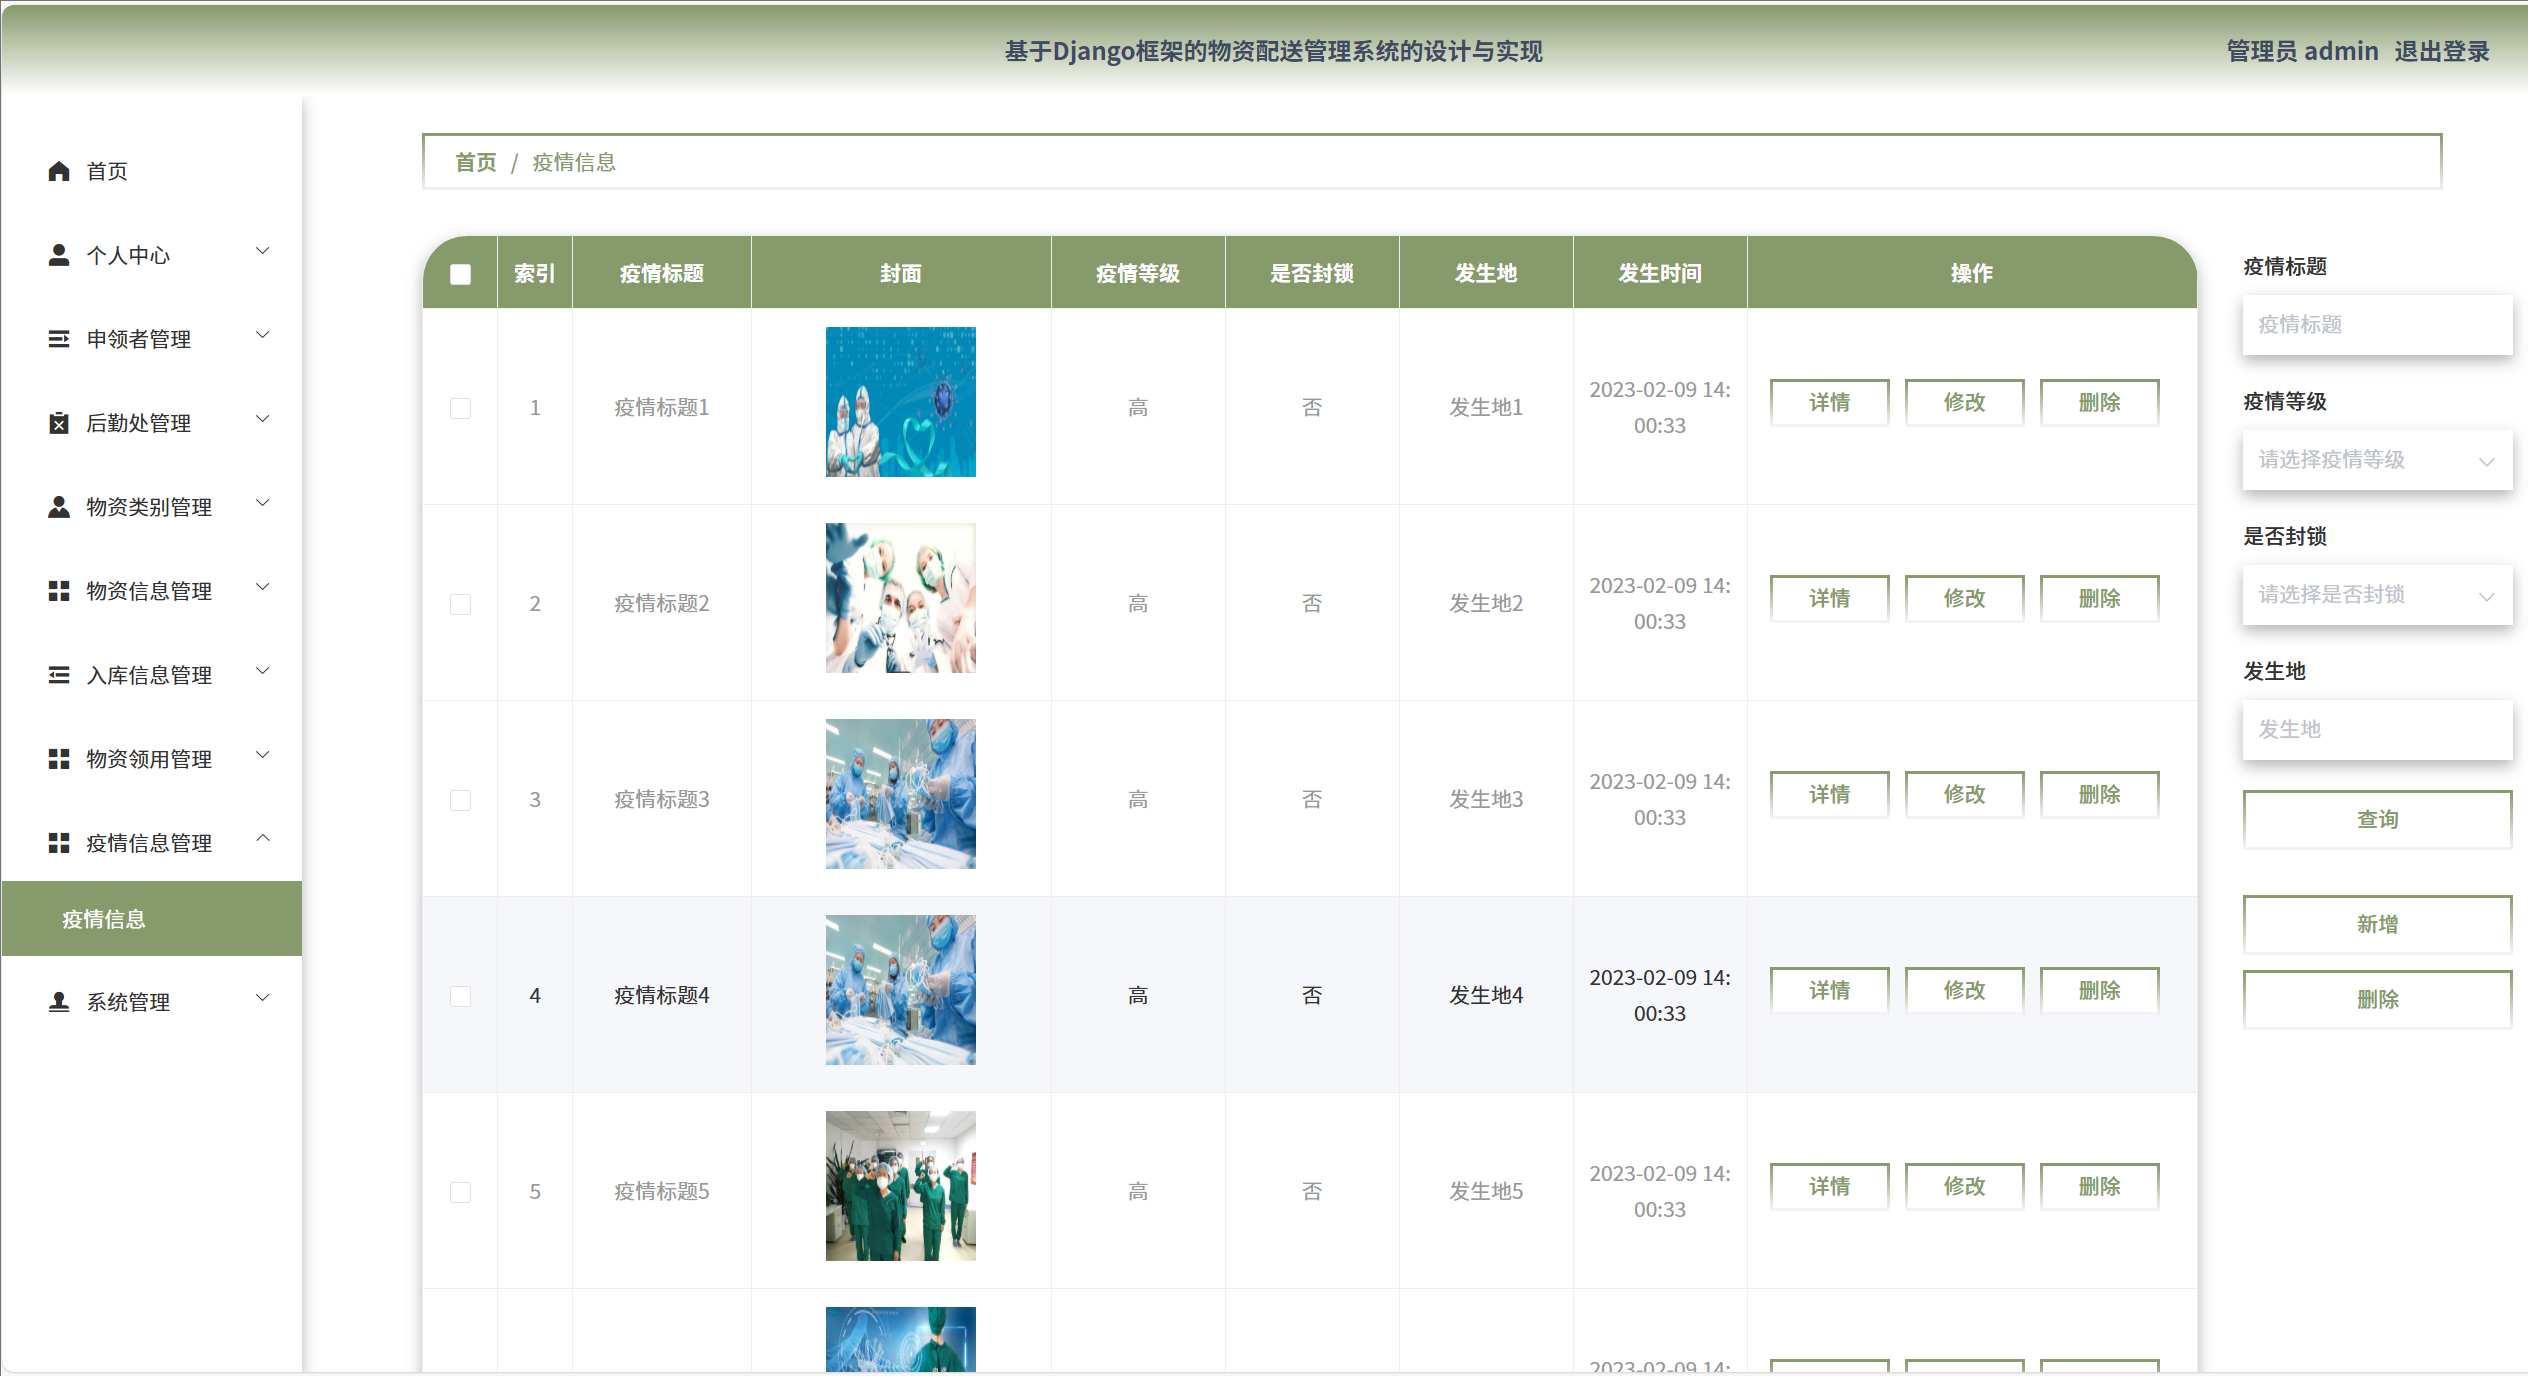The image size is (2528, 1376).
Task: Click the user icon beside 系统管理
Action: [x=59, y=1001]
